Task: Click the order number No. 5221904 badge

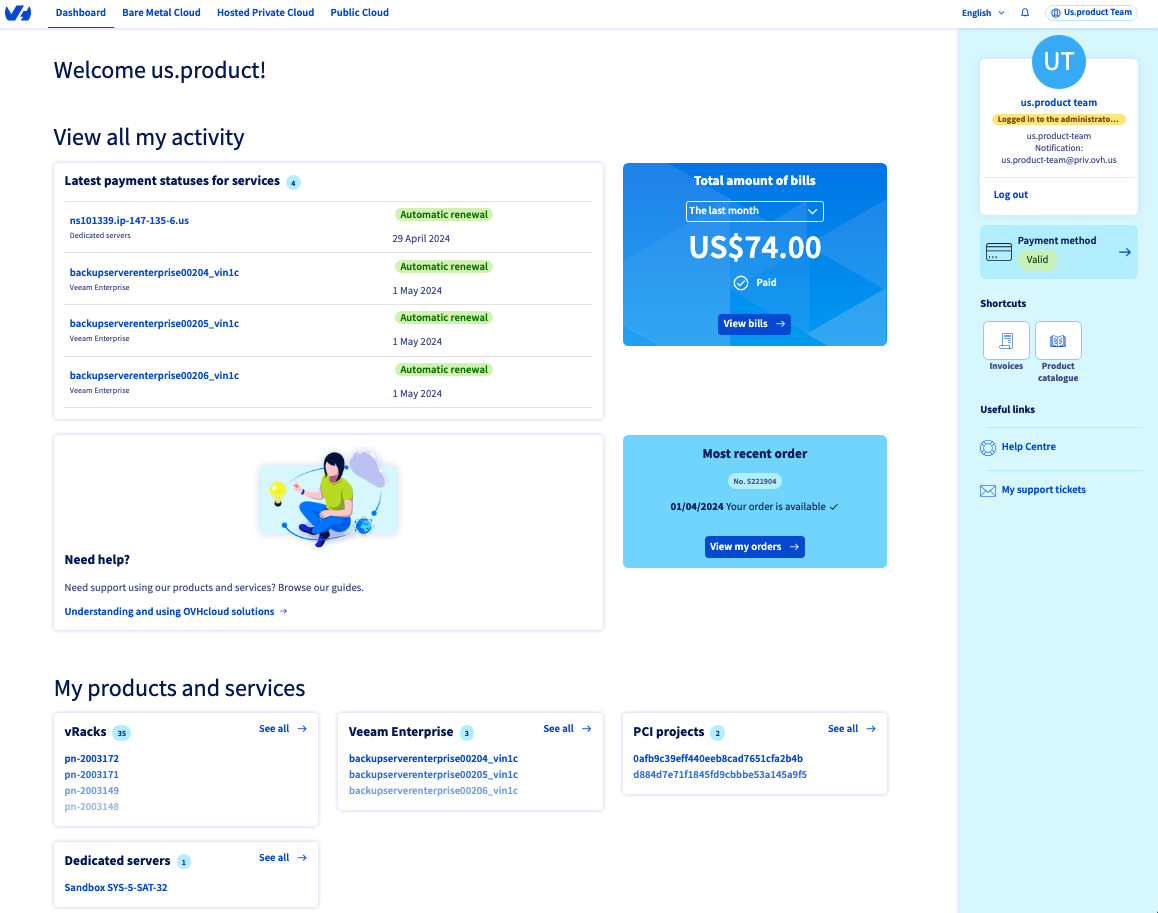Action: click(754, 481)
